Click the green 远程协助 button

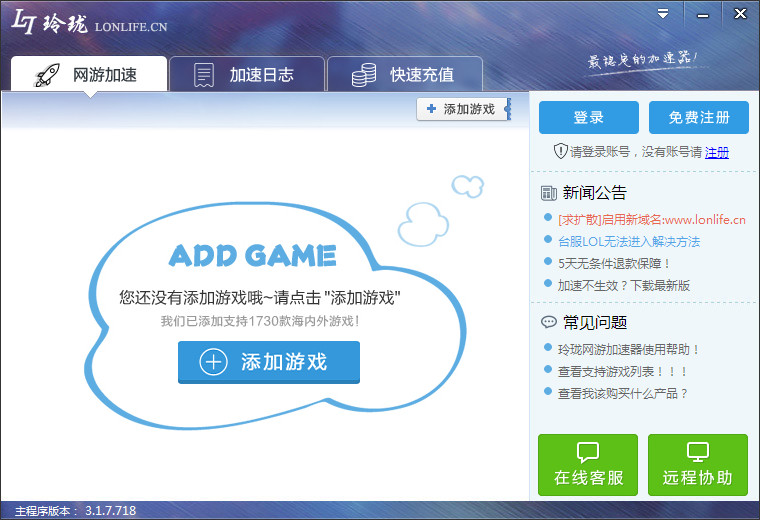pyautogui.click(x=698, y=465)
